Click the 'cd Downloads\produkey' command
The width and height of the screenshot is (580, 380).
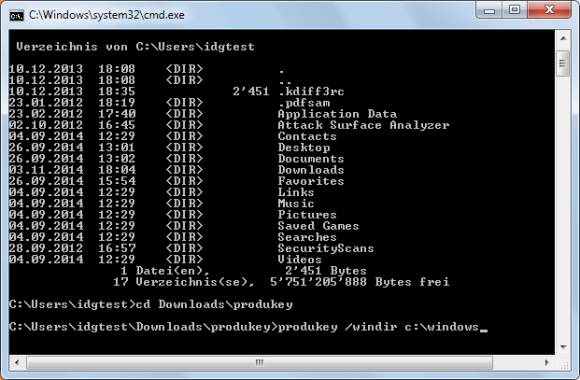point(214,305)
